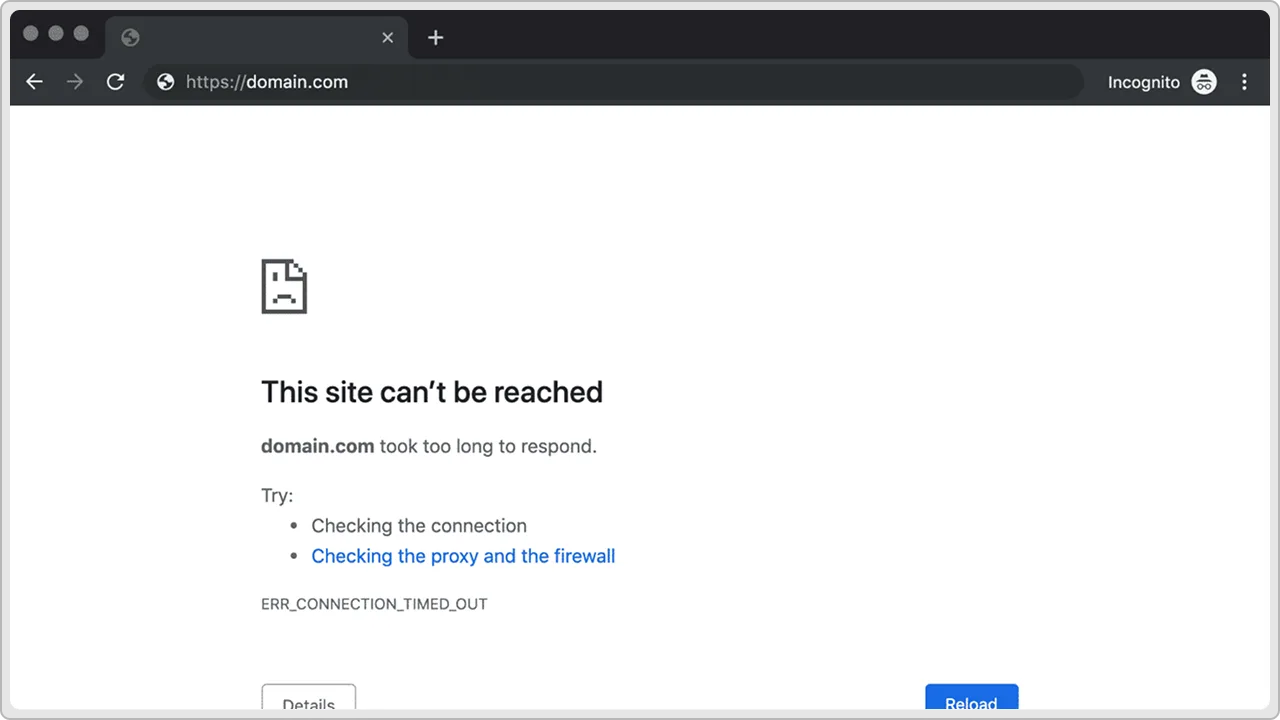Click the forward navigation arrow
Viewport: 1280px width, 720px height.
pyautogui.click(x=75, y=82)
